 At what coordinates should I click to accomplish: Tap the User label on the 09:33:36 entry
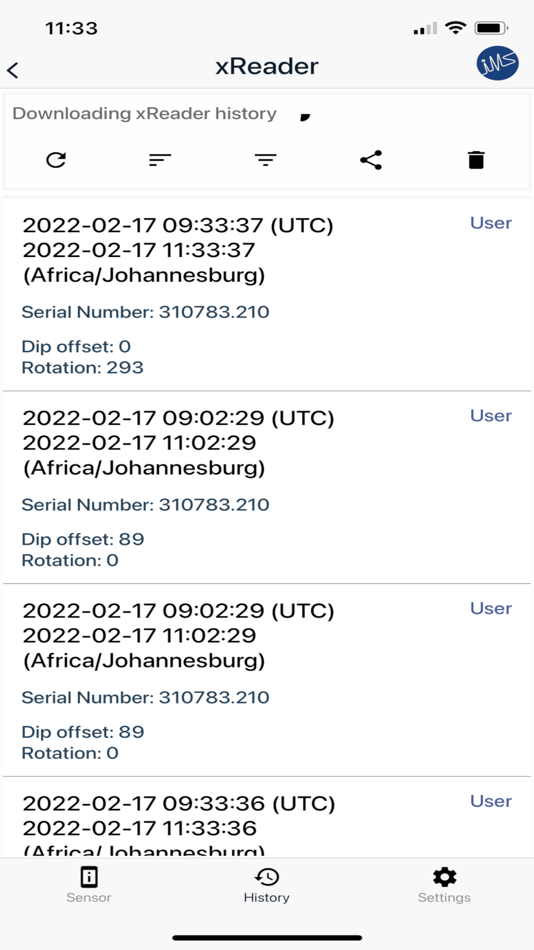point(491,801)
